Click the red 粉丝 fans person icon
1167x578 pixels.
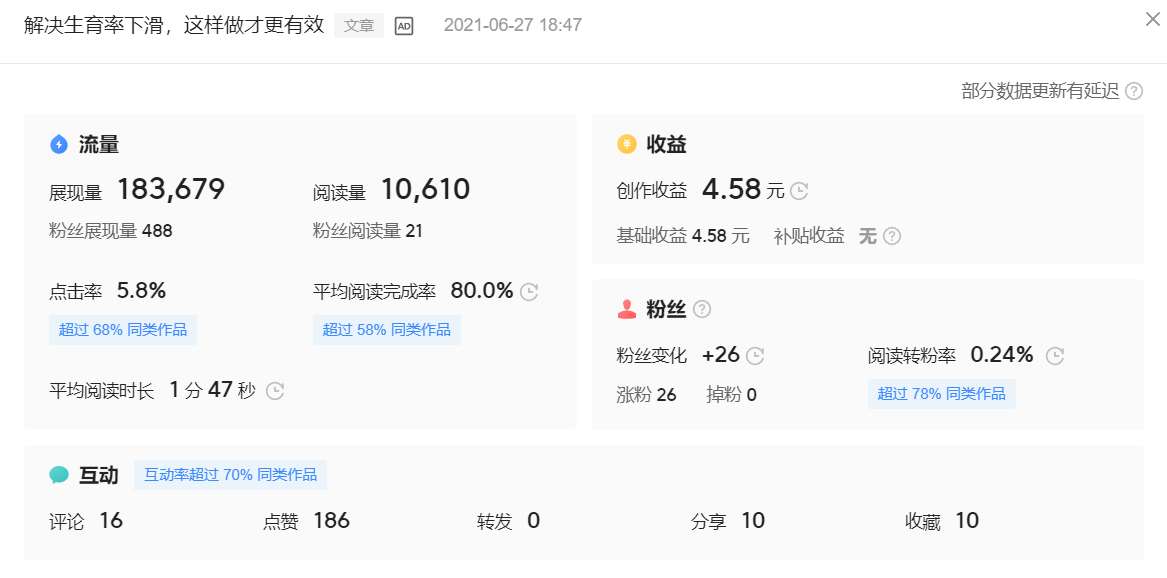point(626,309)
